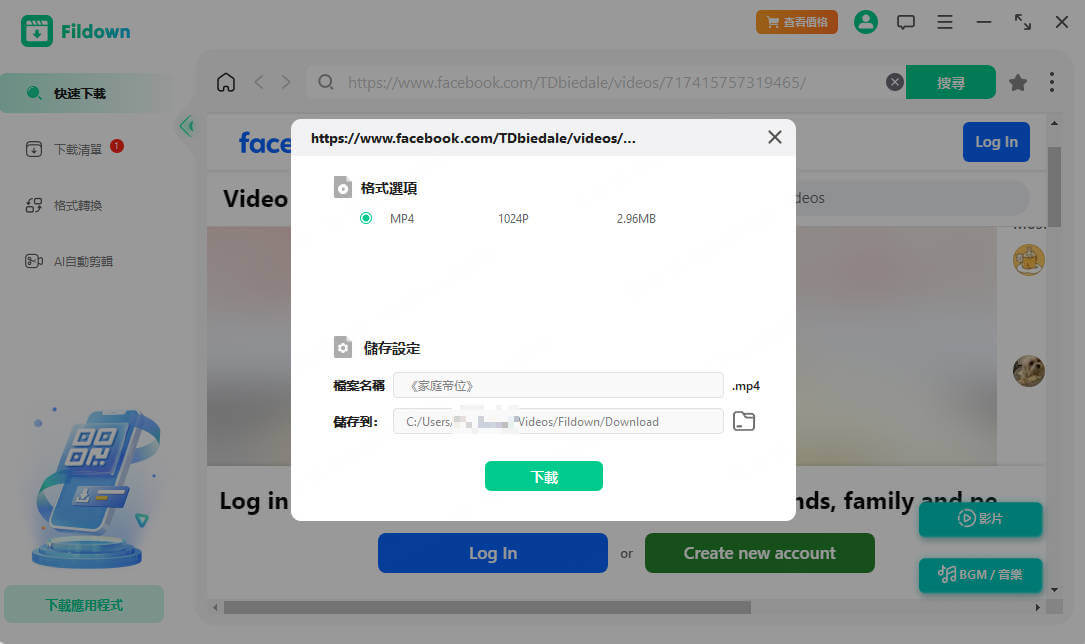Click the Facebook Log In header button

996,142
